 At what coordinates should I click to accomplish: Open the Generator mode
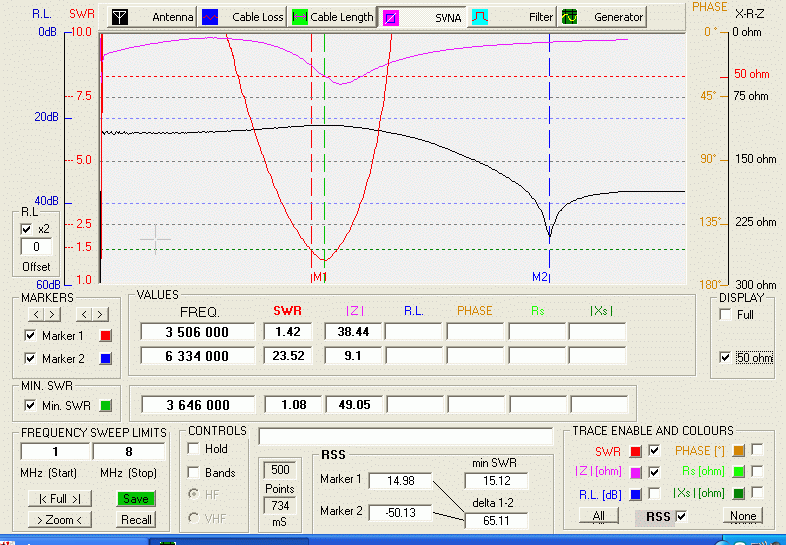pos(602,17)
